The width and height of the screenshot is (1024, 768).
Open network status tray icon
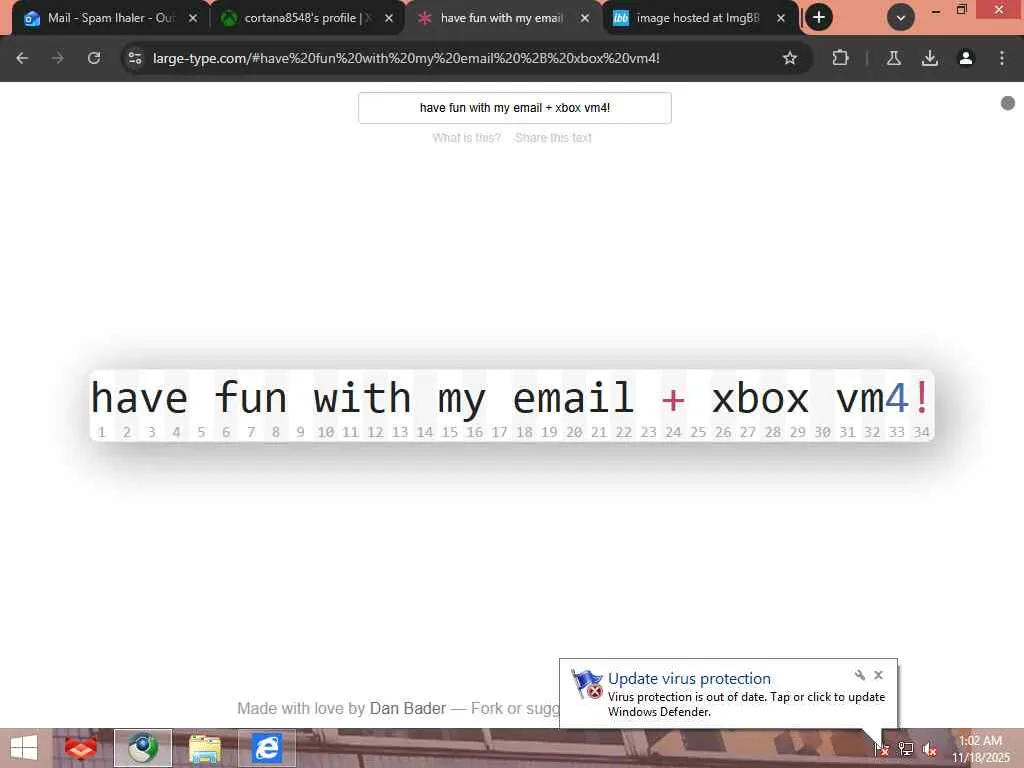point(905,749)
